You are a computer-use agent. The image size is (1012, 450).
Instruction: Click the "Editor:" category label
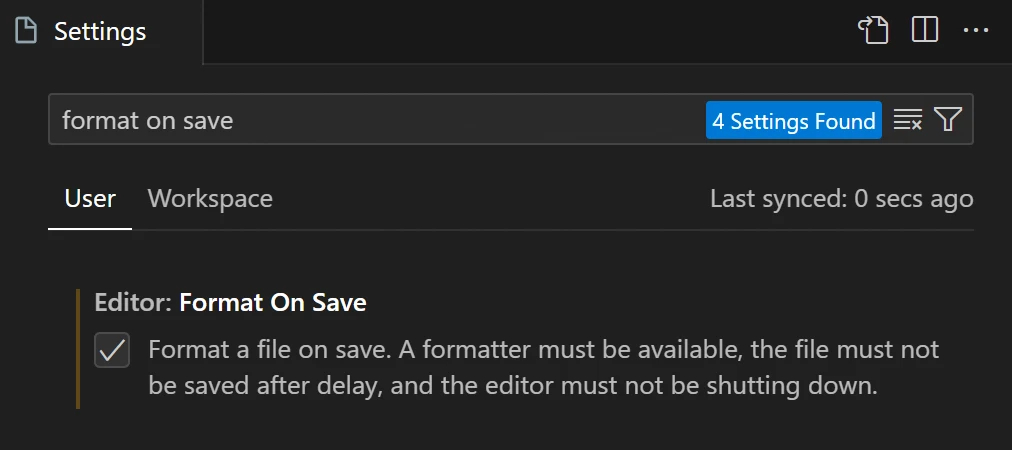[x=134, y=302]
